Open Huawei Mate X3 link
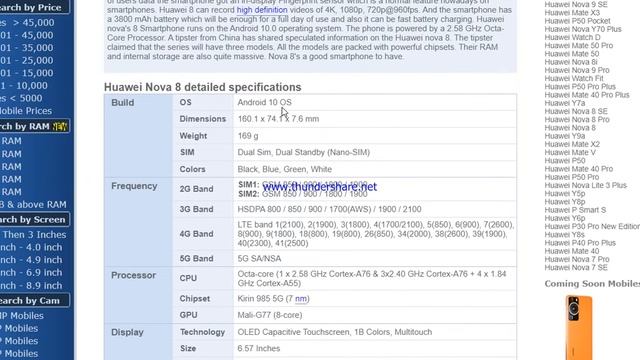The height and width of the screenshot is (360, 640). 572,13
